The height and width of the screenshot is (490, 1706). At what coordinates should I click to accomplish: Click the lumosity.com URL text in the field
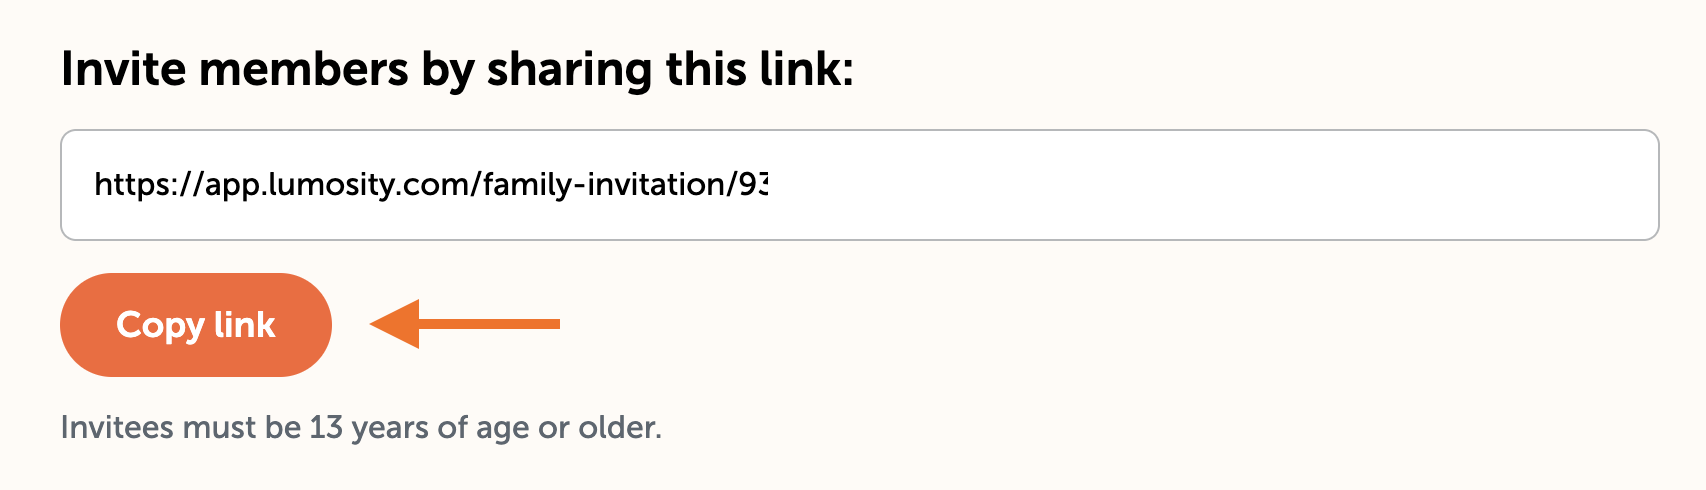point(340,185)
